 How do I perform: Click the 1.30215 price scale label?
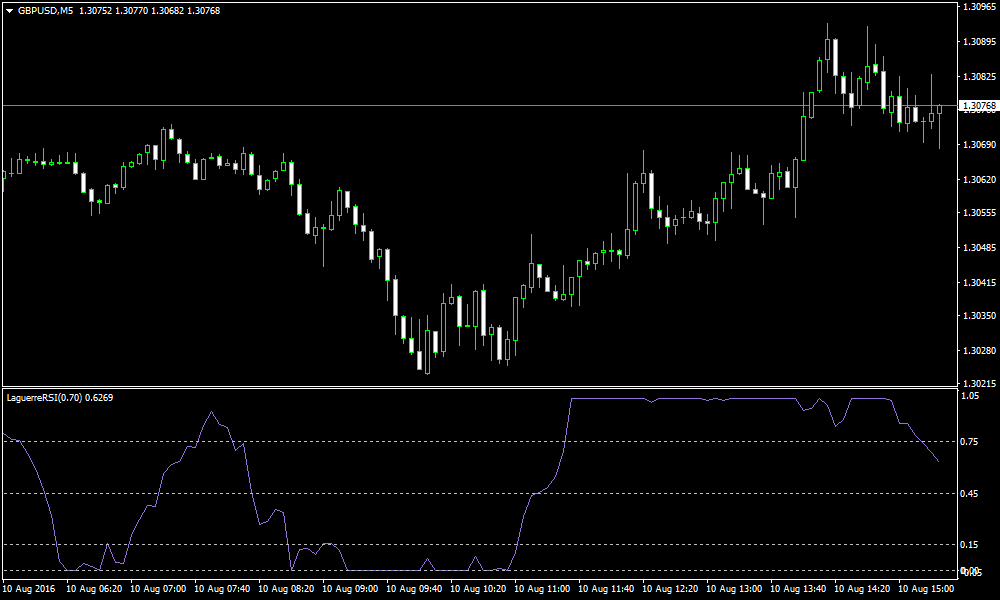point(976,384)
